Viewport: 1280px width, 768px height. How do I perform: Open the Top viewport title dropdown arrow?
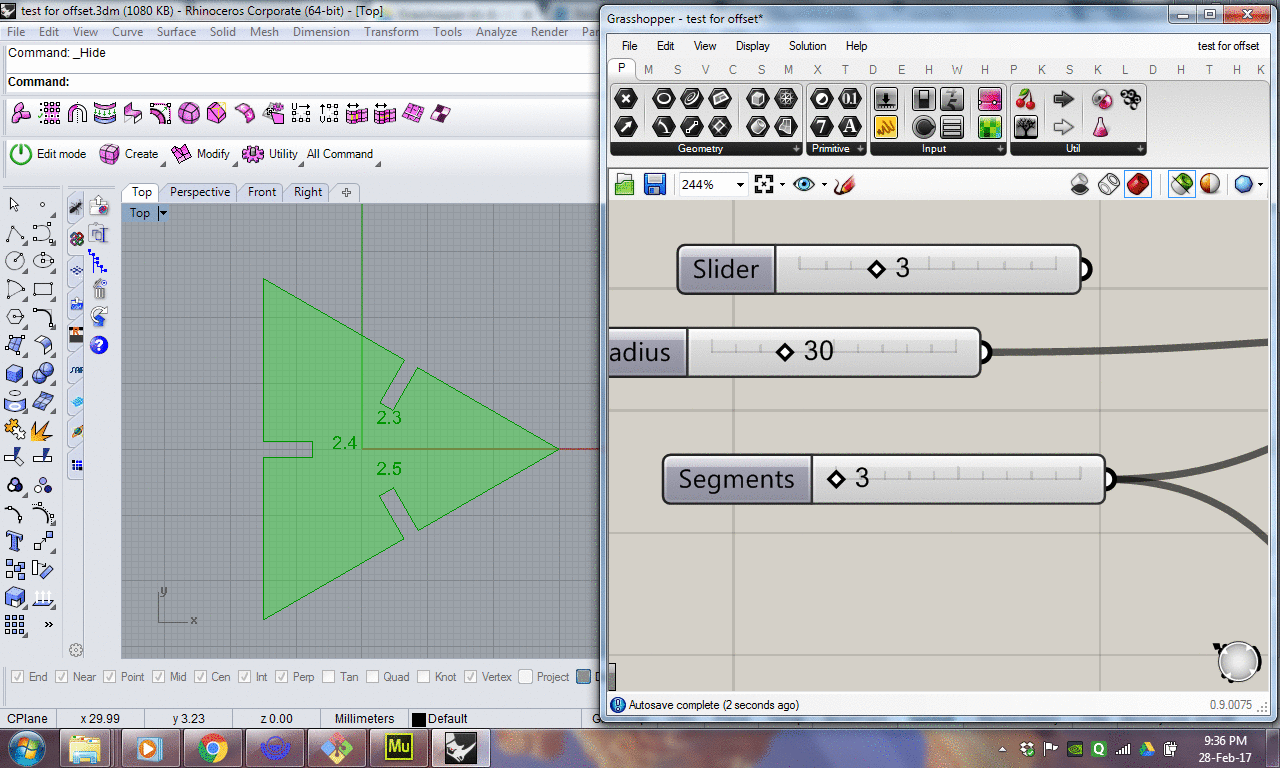tap(163, 213)
